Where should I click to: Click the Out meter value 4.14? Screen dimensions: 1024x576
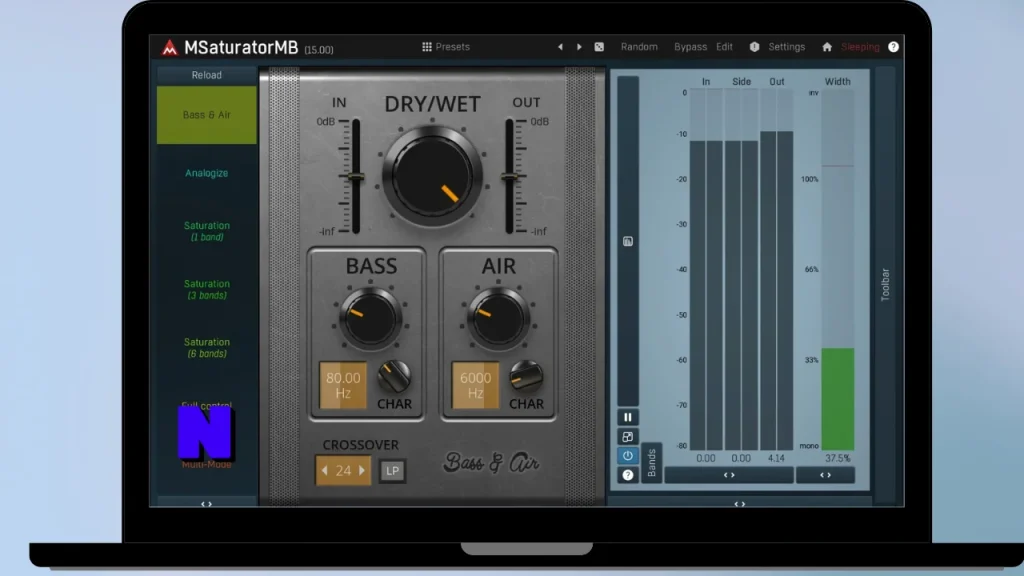click(x=776, y=458)
